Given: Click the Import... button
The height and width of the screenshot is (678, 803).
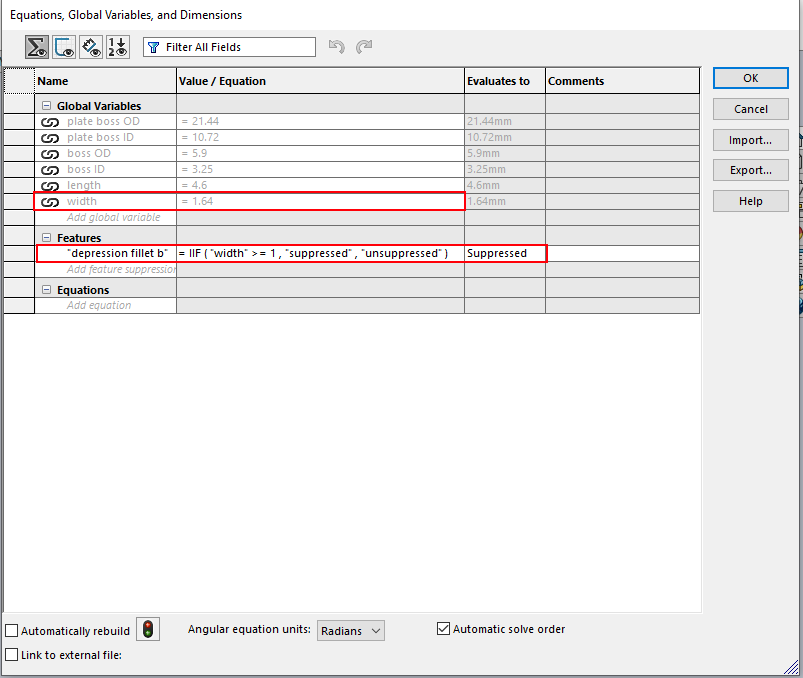Looking at the screenshot, I should (x=750, y=140).
